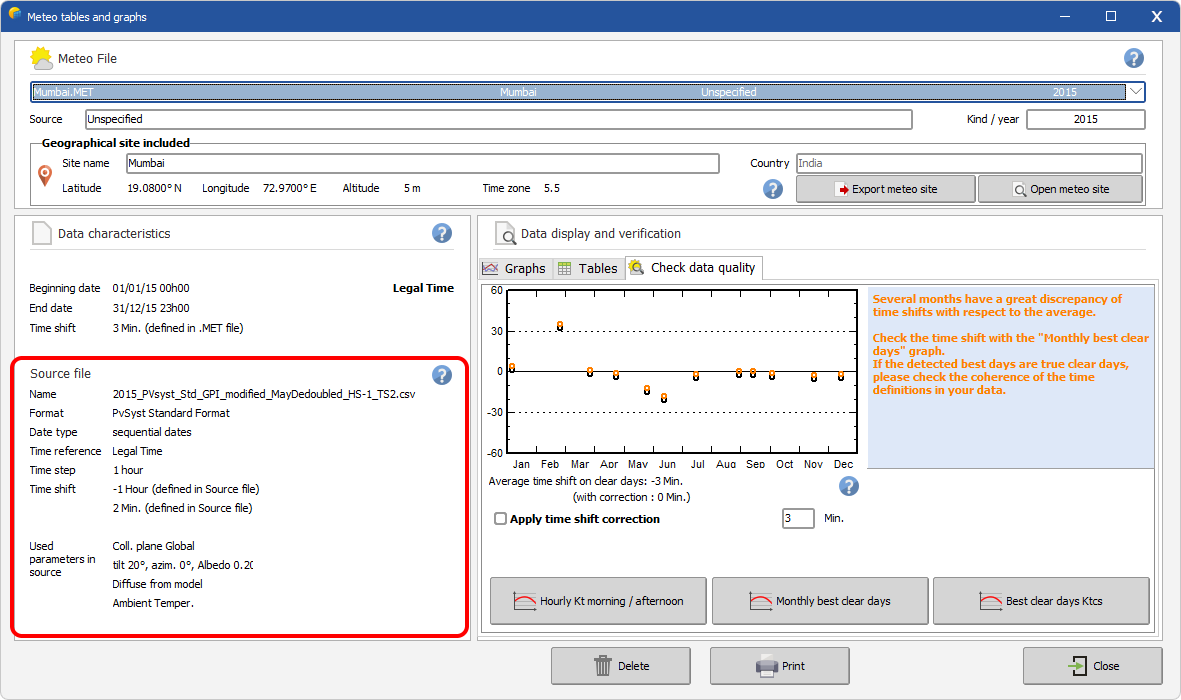Open Monthly best clear days graph
Viewport: 1181px width, 700px height.
[x=819, y=601]
